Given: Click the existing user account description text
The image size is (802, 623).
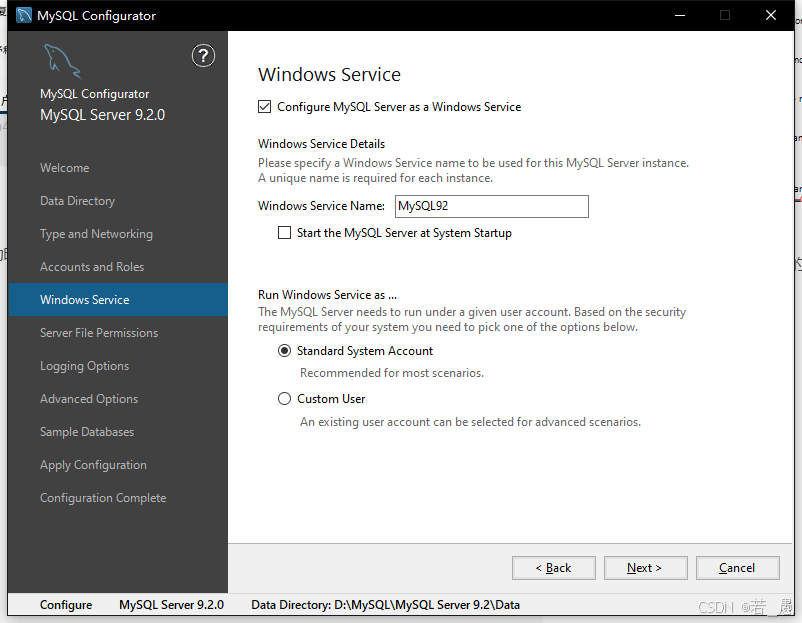Looking at the screenshot, I should (x=470, y=422).
